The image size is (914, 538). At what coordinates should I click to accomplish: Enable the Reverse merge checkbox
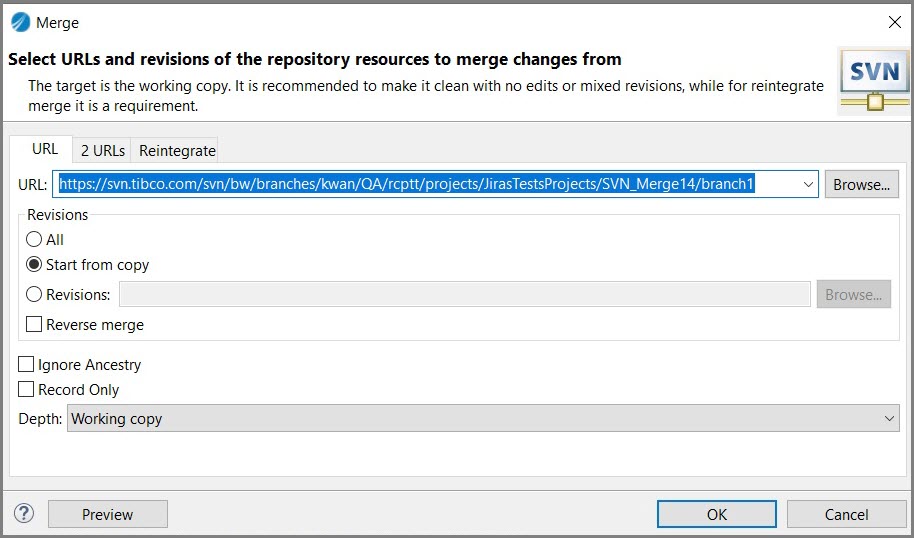(x=35, y=325)
